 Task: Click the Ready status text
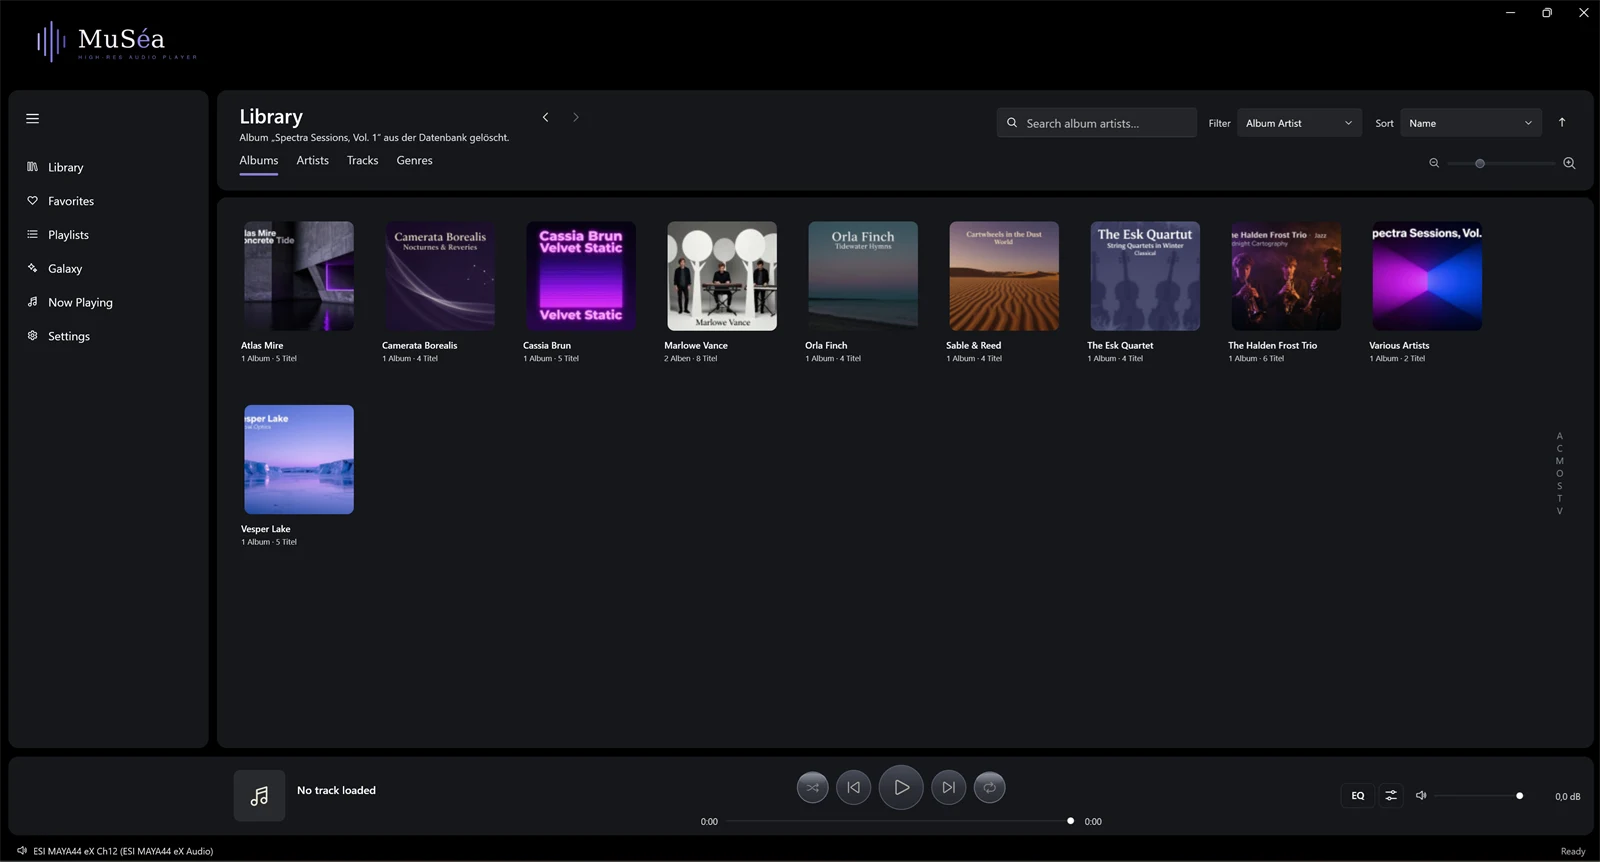tap(1573, 851)
